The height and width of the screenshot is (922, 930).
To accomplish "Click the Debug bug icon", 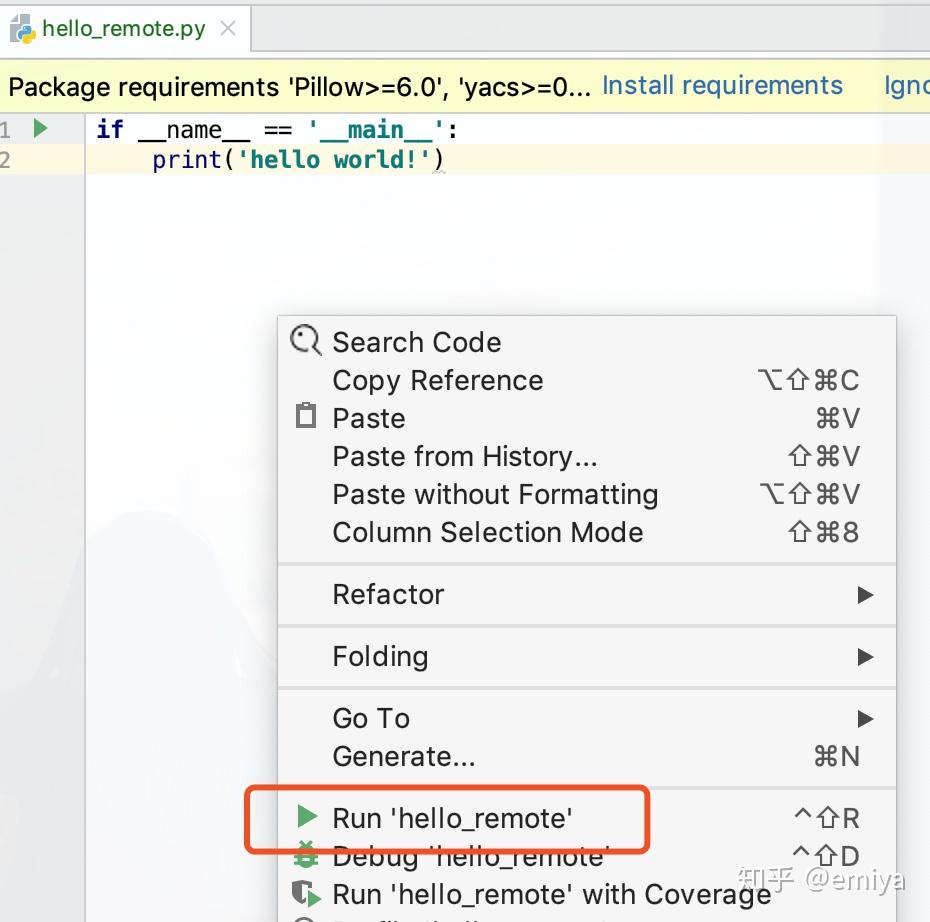I will (305, 856).
